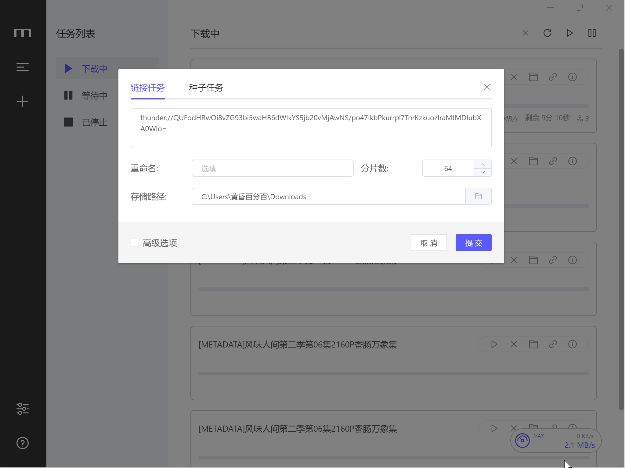Focus the 重命名 input field
Screen dimensions: 625x468
[x=273, y=168]
